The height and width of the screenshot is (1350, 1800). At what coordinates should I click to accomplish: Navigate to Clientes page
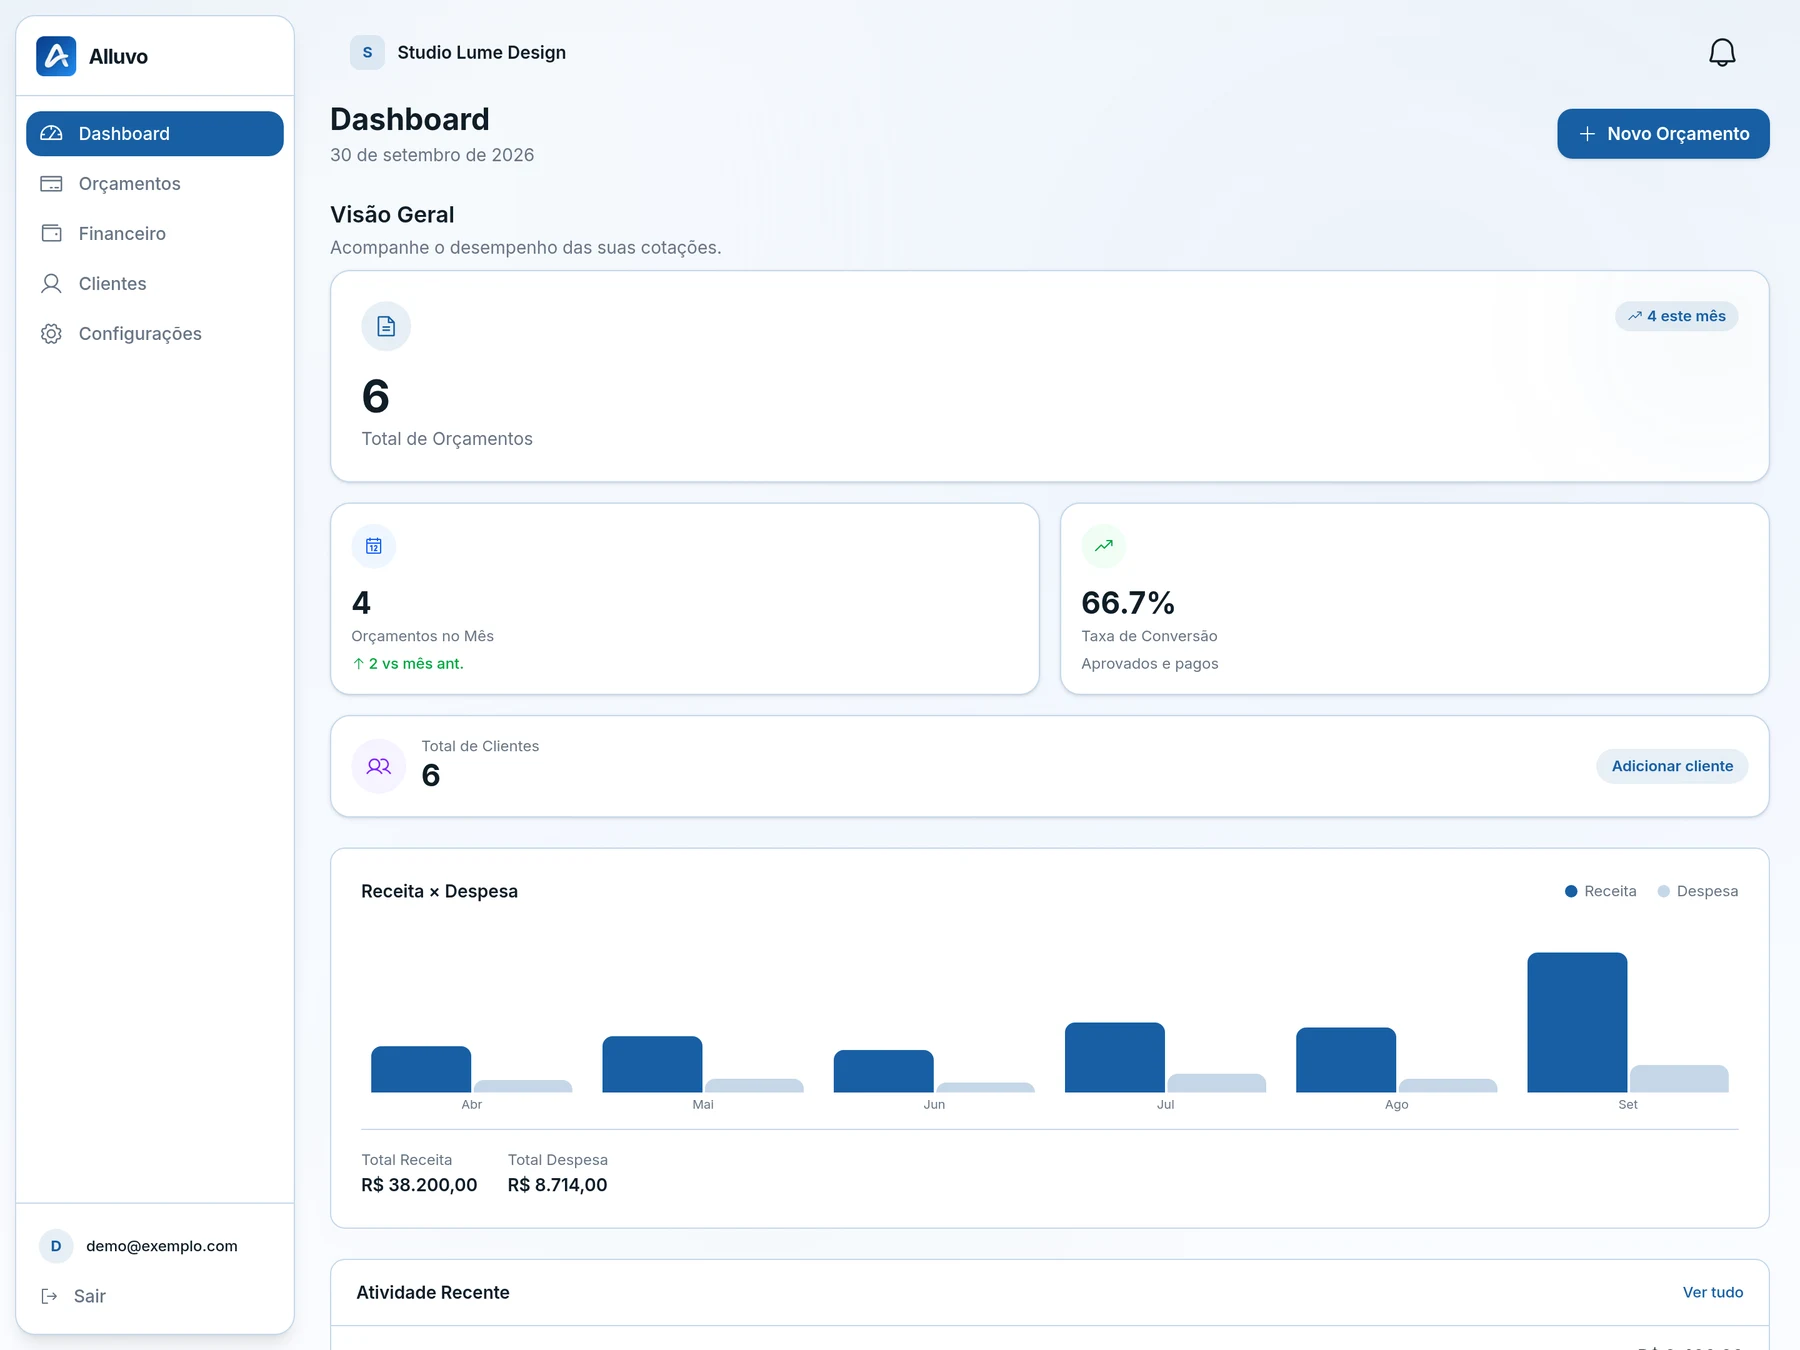coord(155,283)
